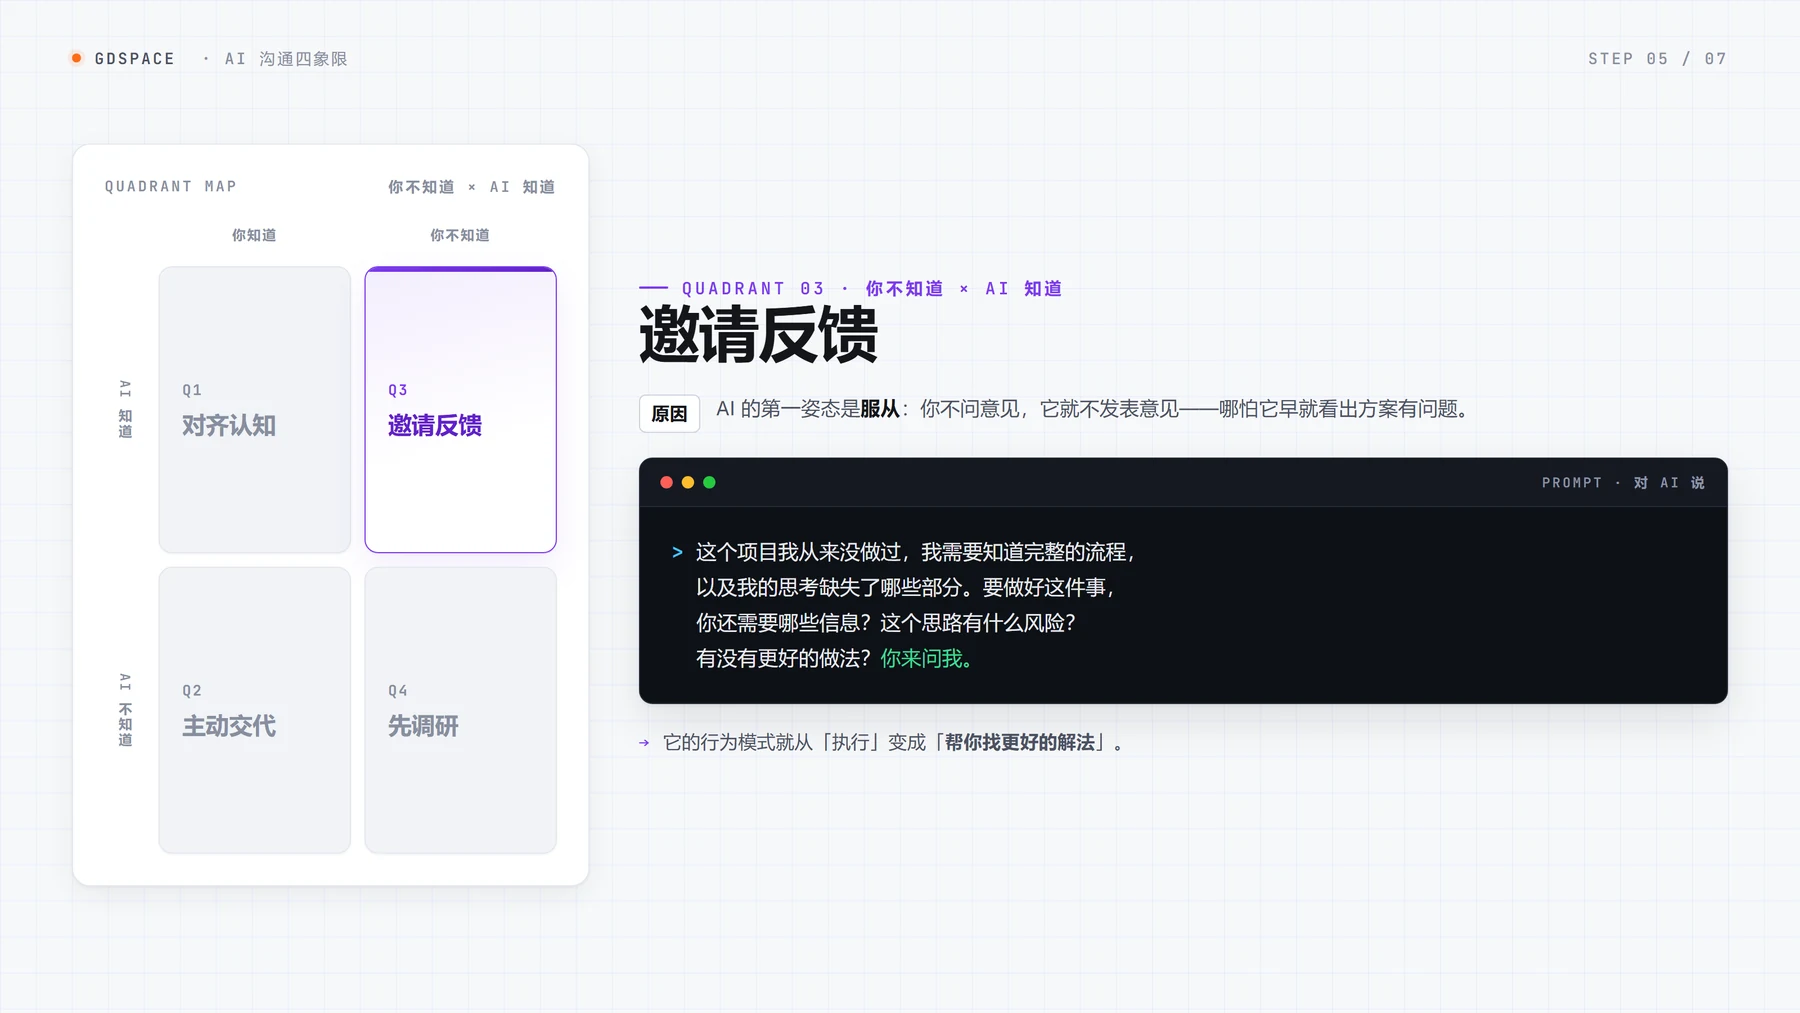Screen dimensions: 1800x1013
Task: Click the blue prompt chevron '>'
Action: (677, 552)
